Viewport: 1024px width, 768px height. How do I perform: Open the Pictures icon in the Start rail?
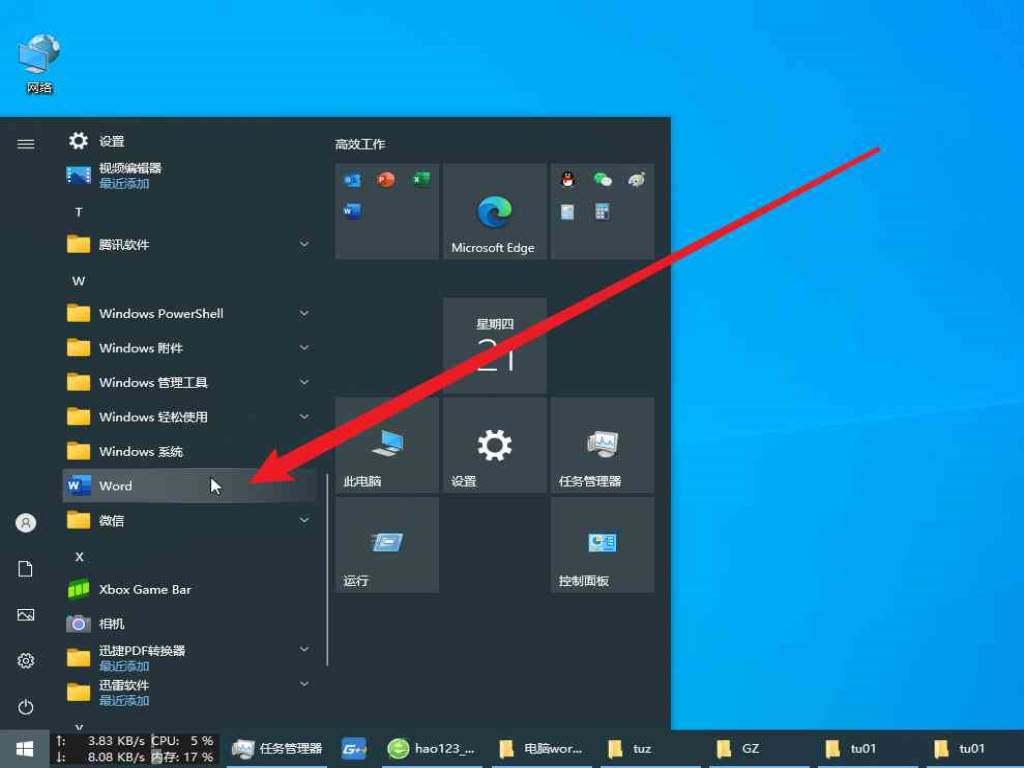pos(25,615)
